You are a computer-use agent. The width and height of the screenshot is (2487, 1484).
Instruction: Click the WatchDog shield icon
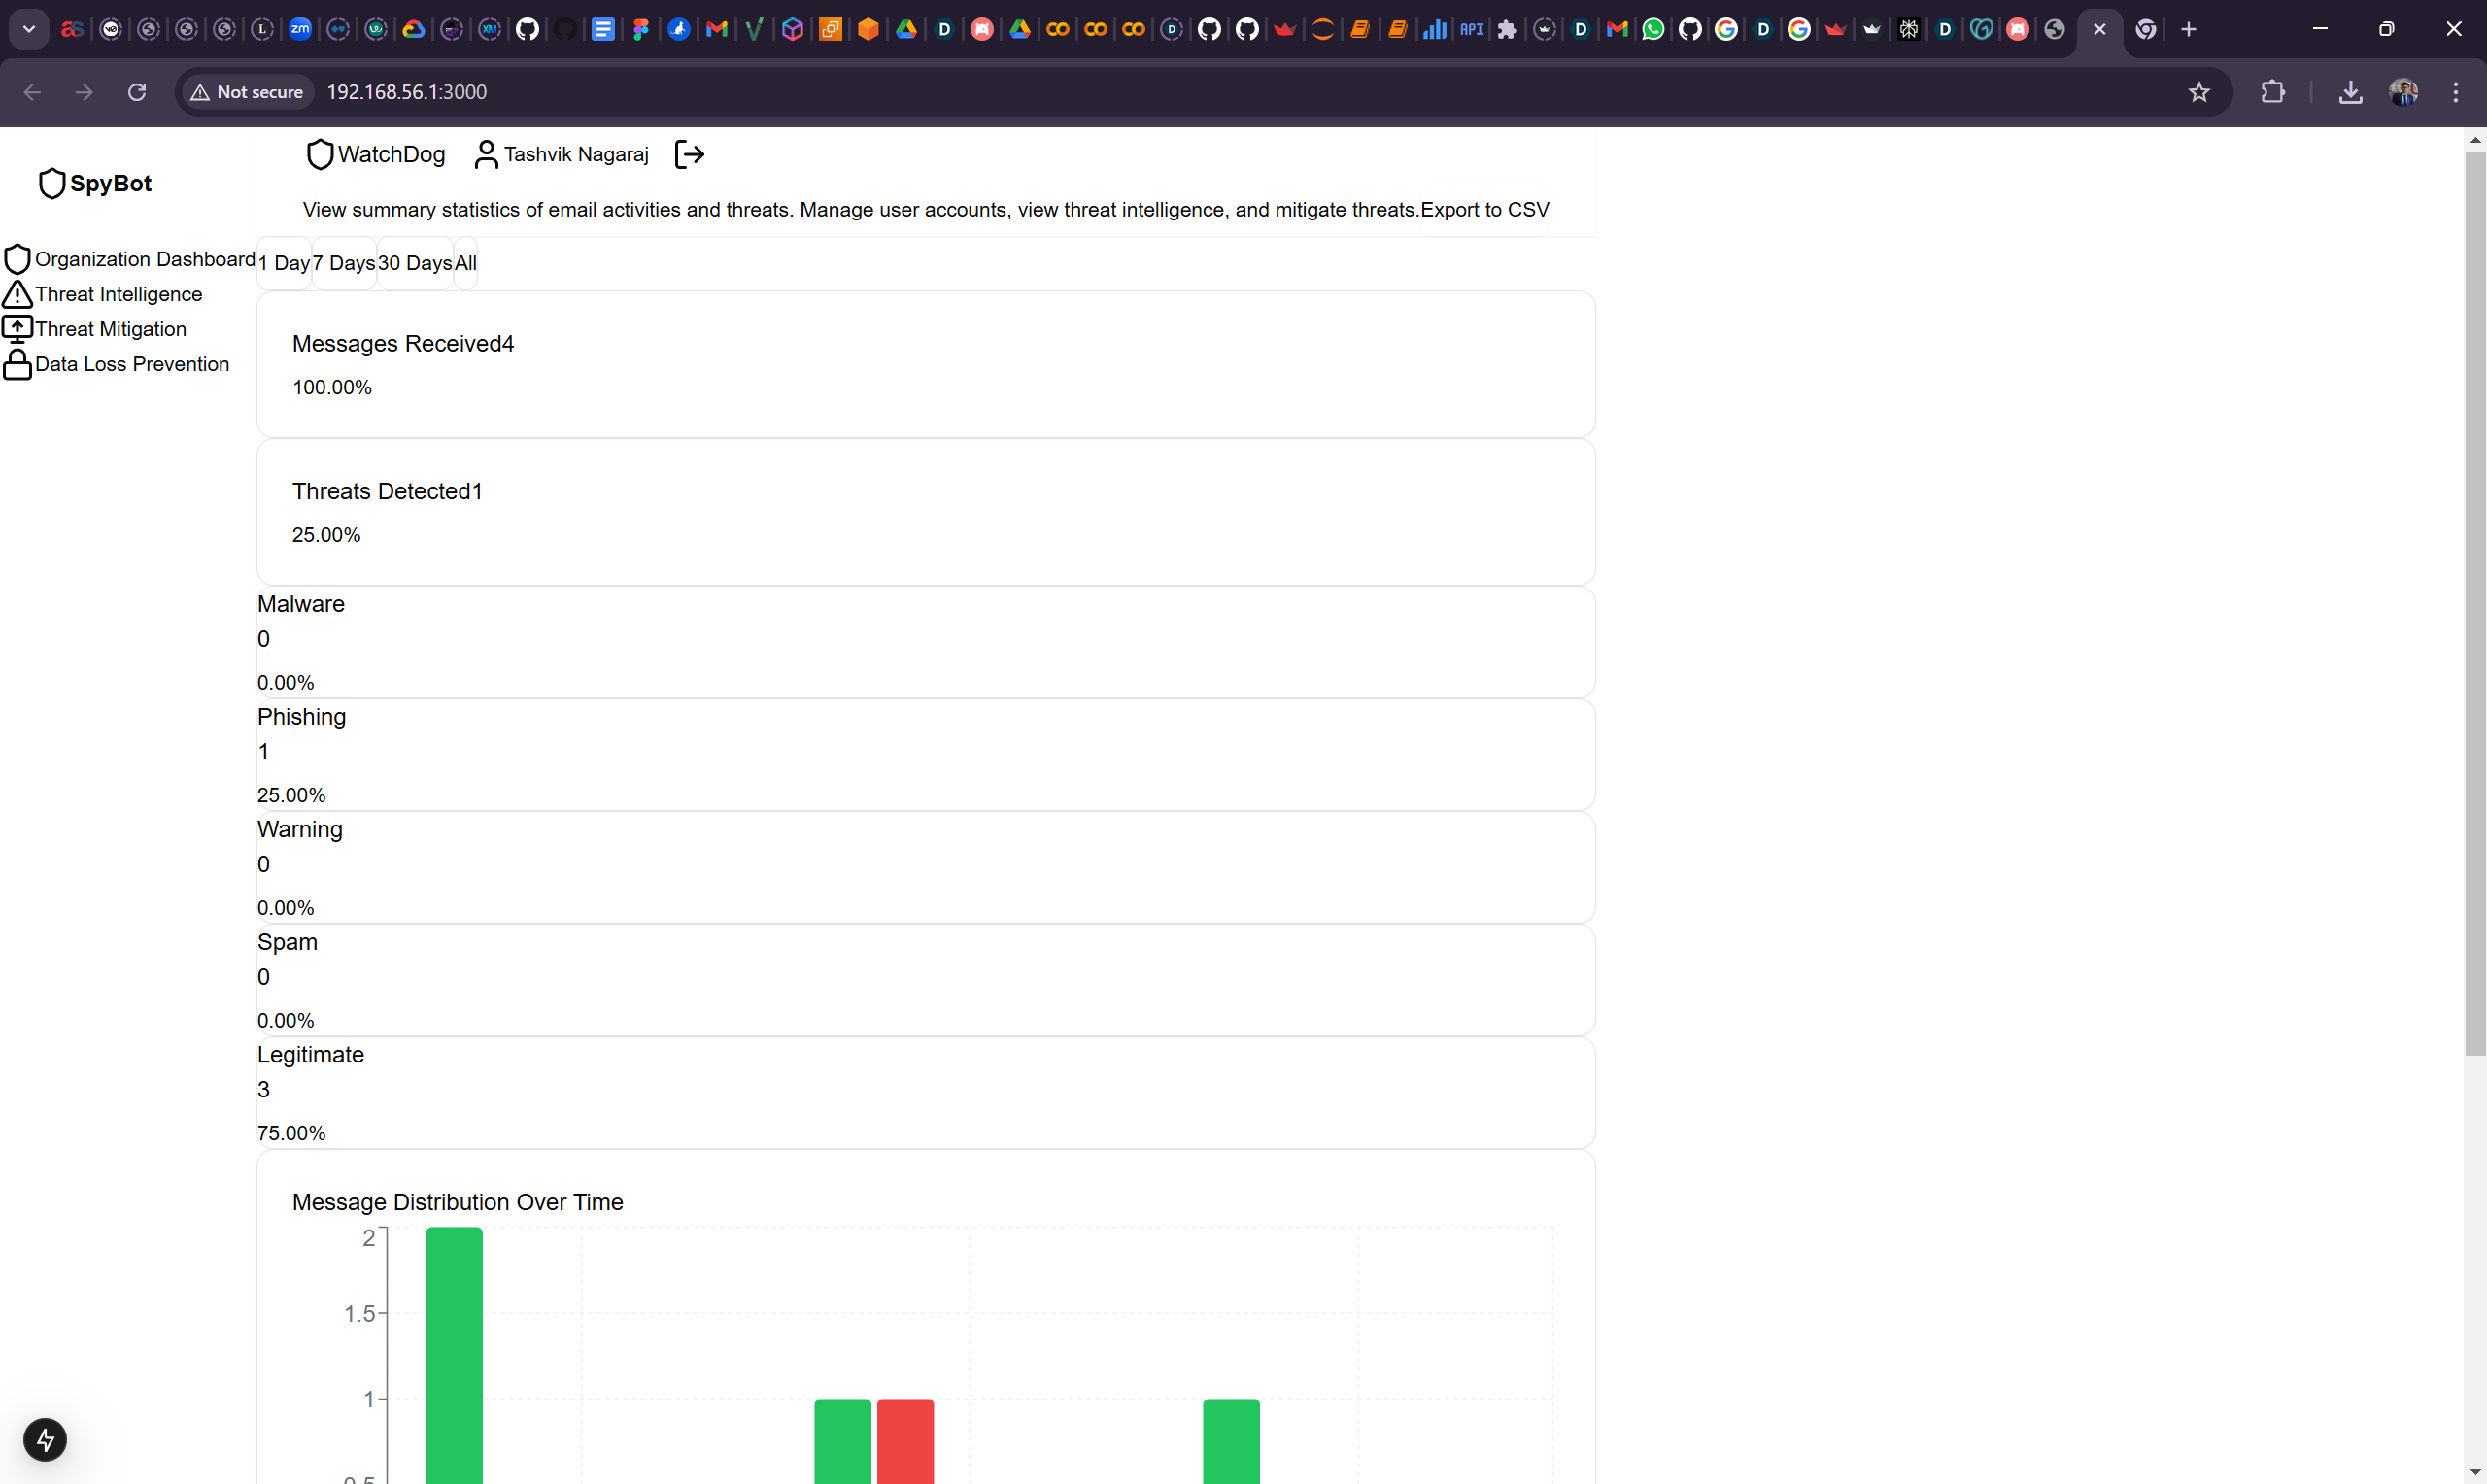(x=319, y=154)
